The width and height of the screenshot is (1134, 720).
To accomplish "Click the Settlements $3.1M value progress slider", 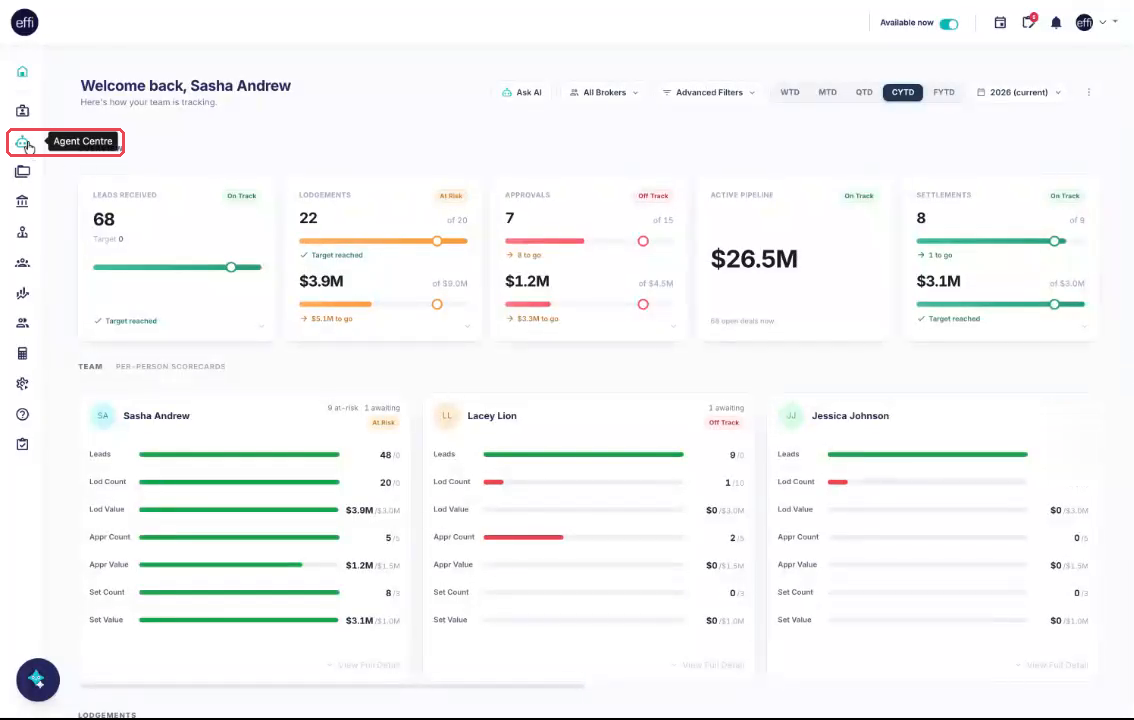I will point(1000,304).
